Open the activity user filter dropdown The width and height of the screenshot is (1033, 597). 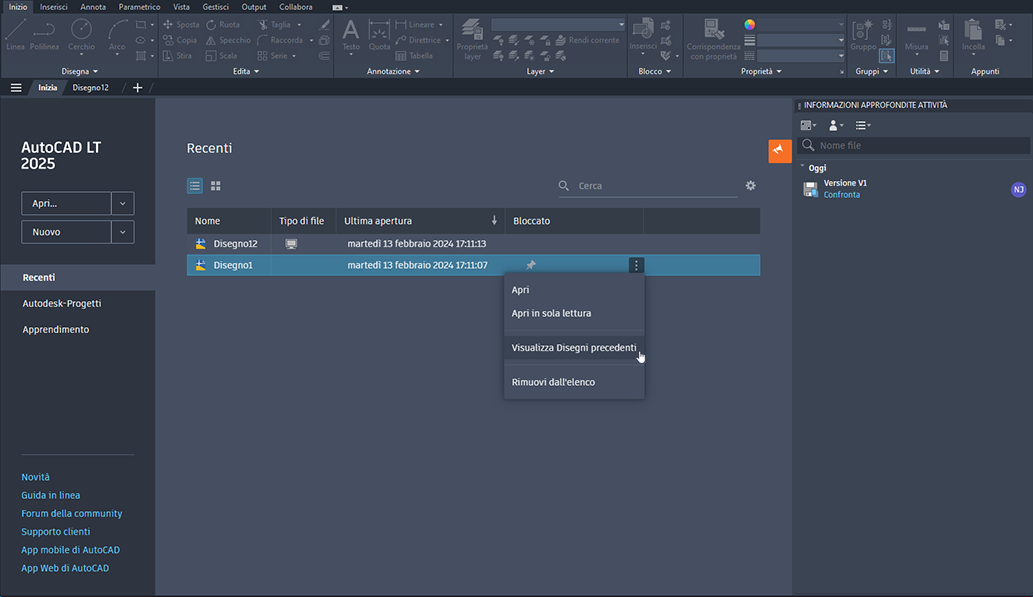(835, 125)
